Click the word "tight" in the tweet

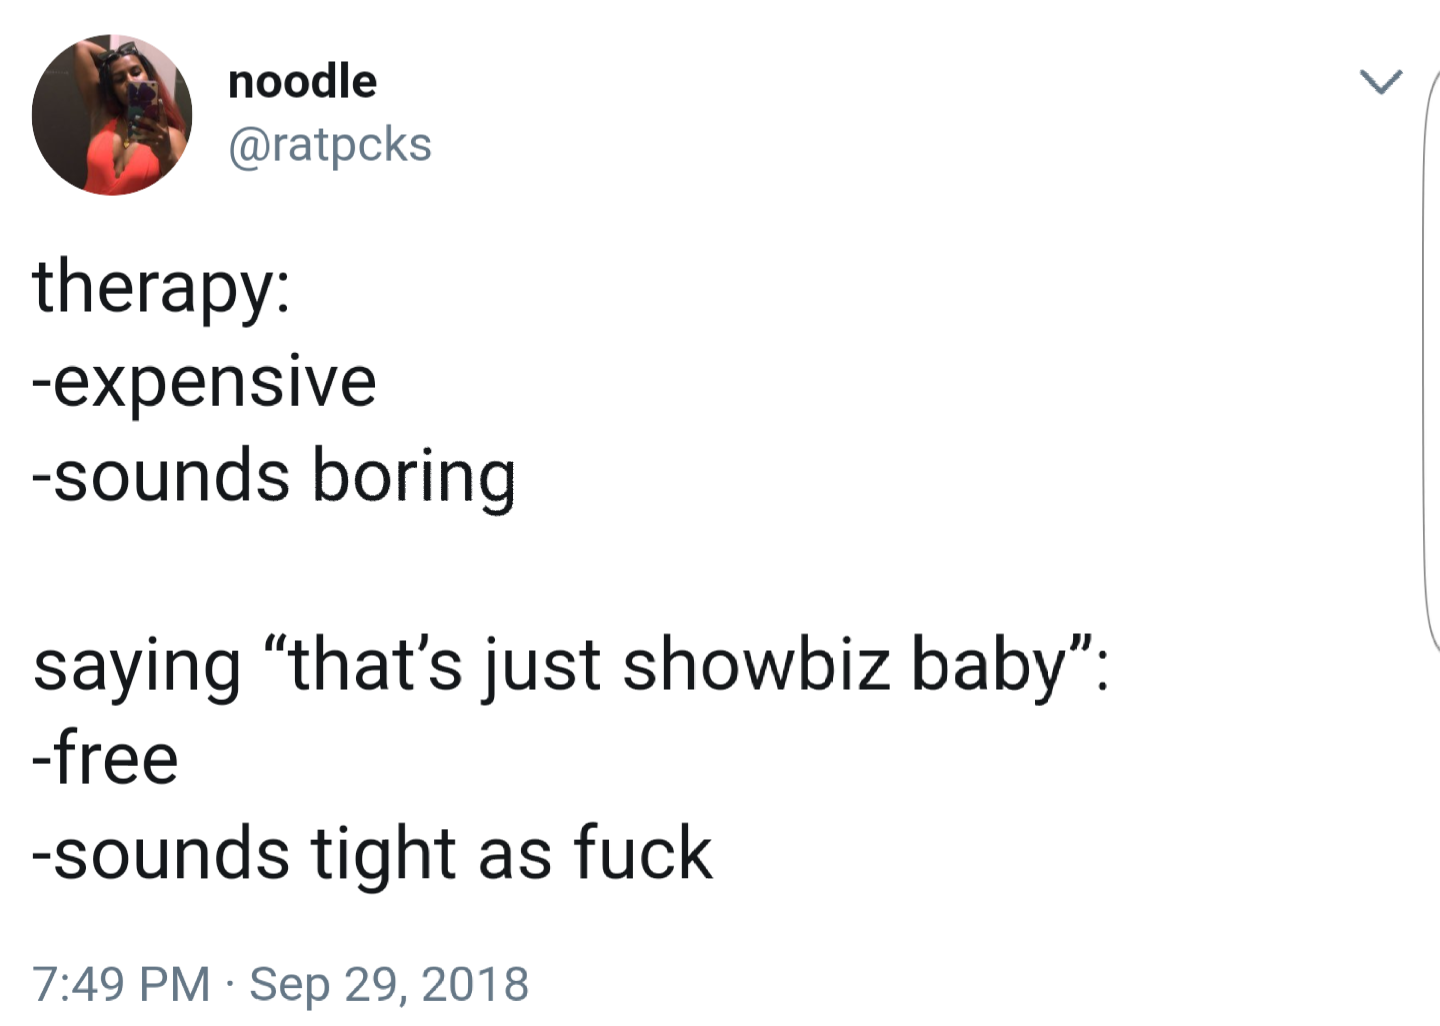click(x=384, y=855)
